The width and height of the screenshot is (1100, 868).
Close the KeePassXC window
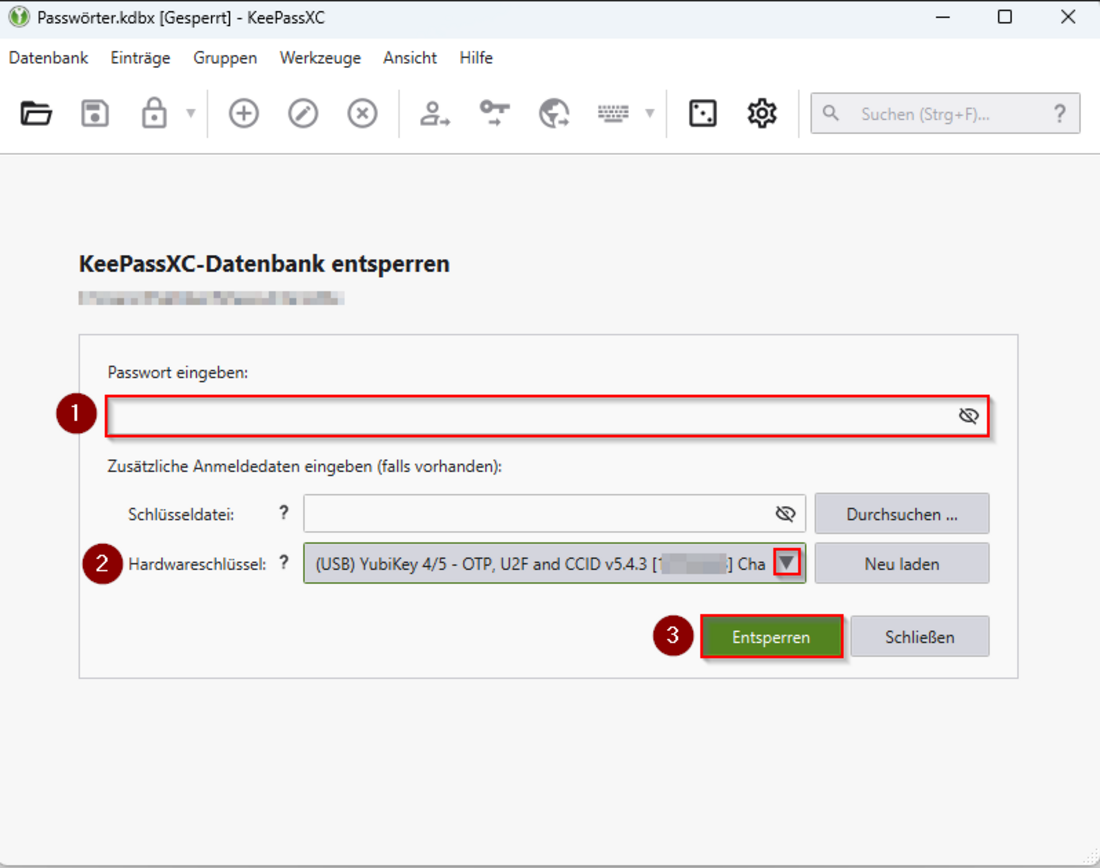click(1068, 17)
